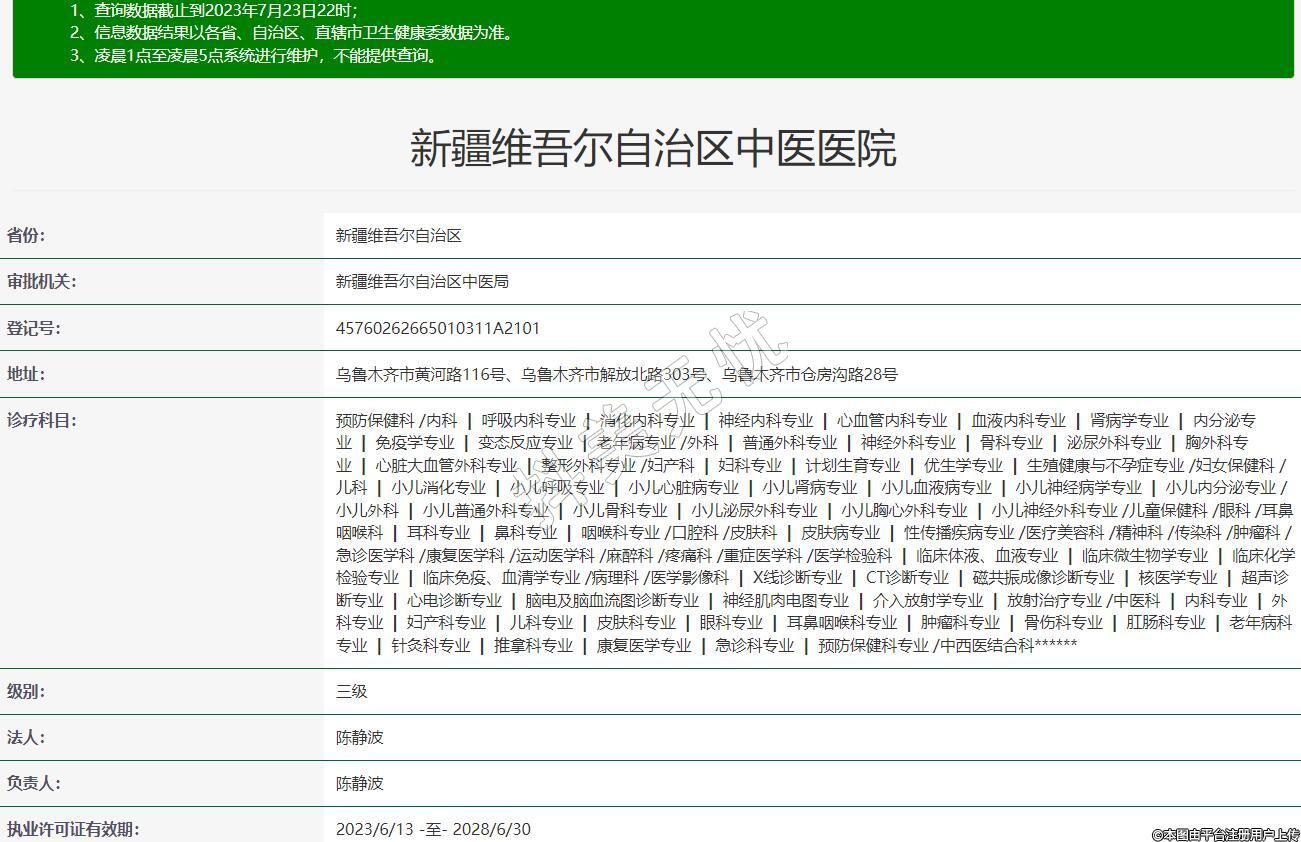
Task: Select the approving authority value 新疆维吾尔自治区中医局
Action: pos(422,282)
